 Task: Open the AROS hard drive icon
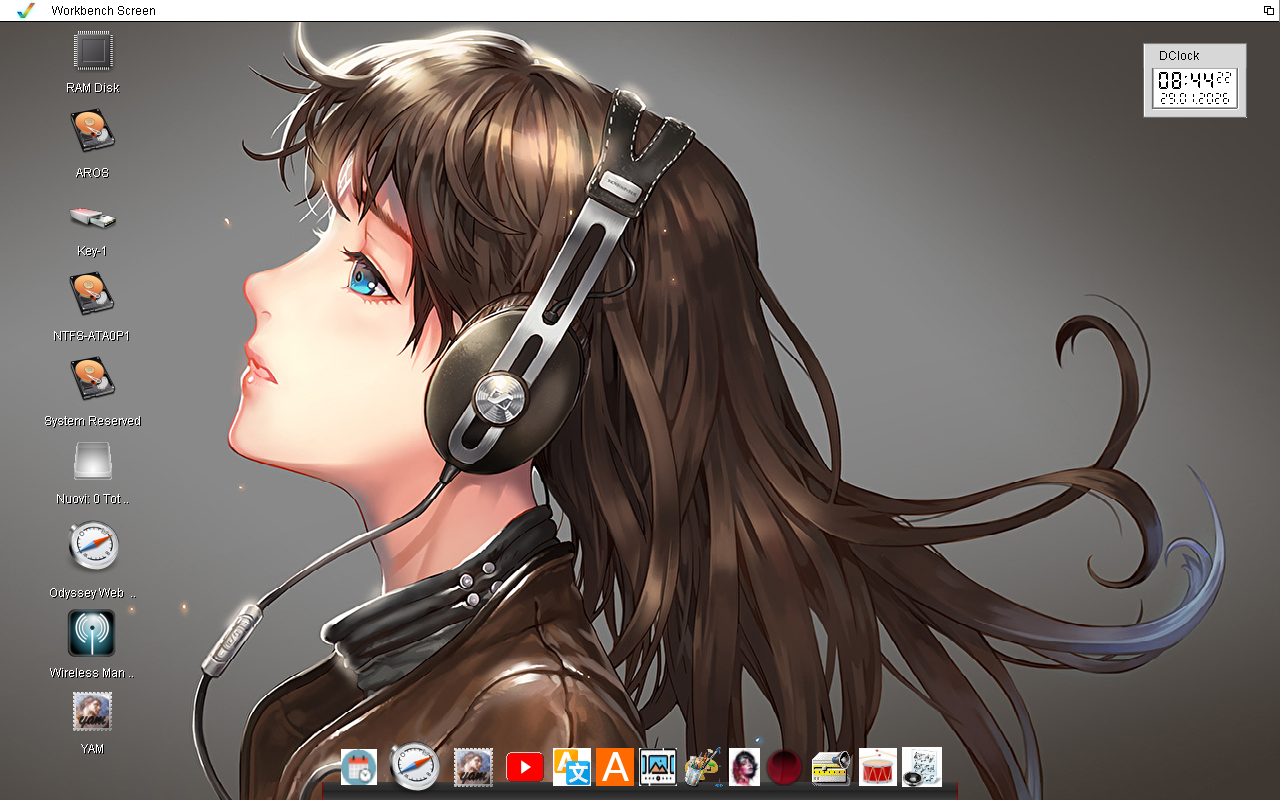tap(93, 133)
